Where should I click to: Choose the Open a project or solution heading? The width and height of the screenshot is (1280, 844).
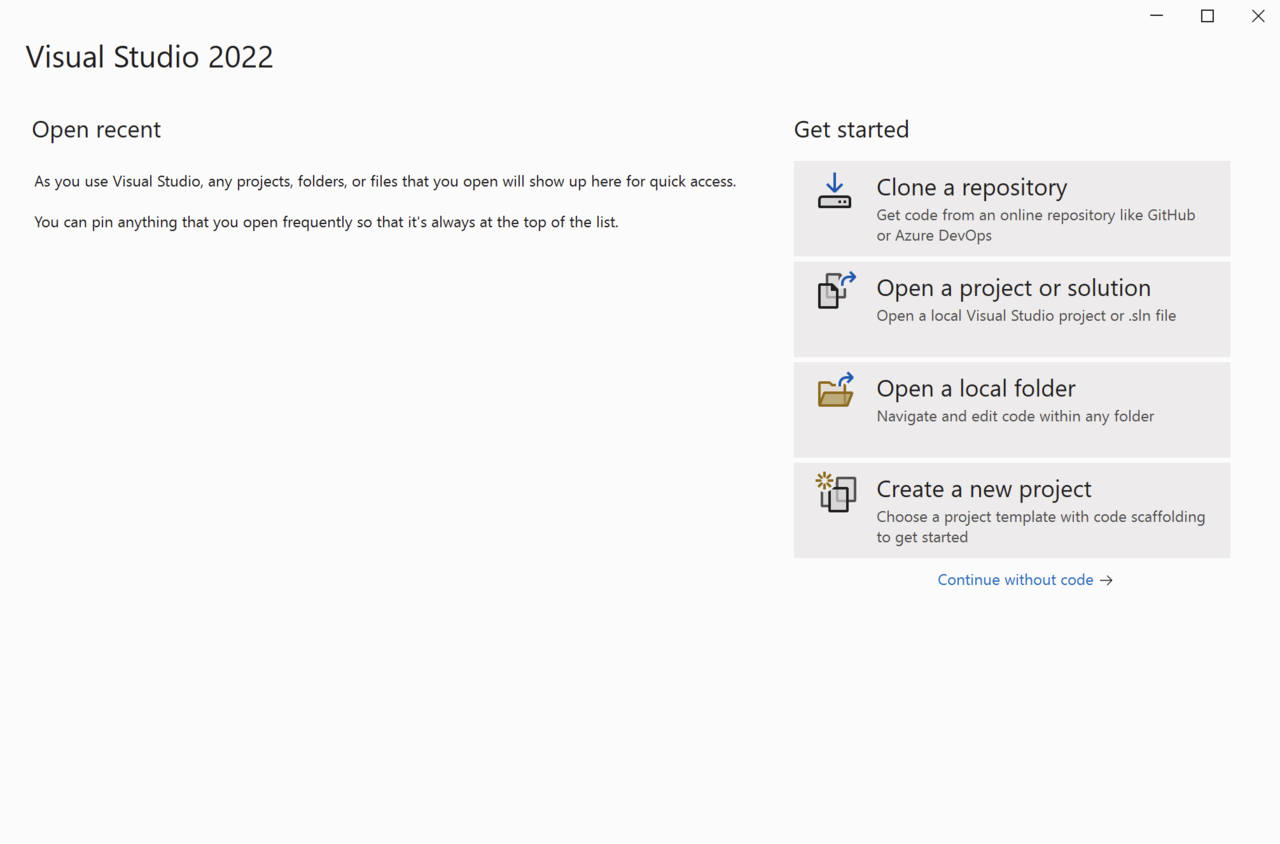pyautogui.click(x=1013, y=288)
